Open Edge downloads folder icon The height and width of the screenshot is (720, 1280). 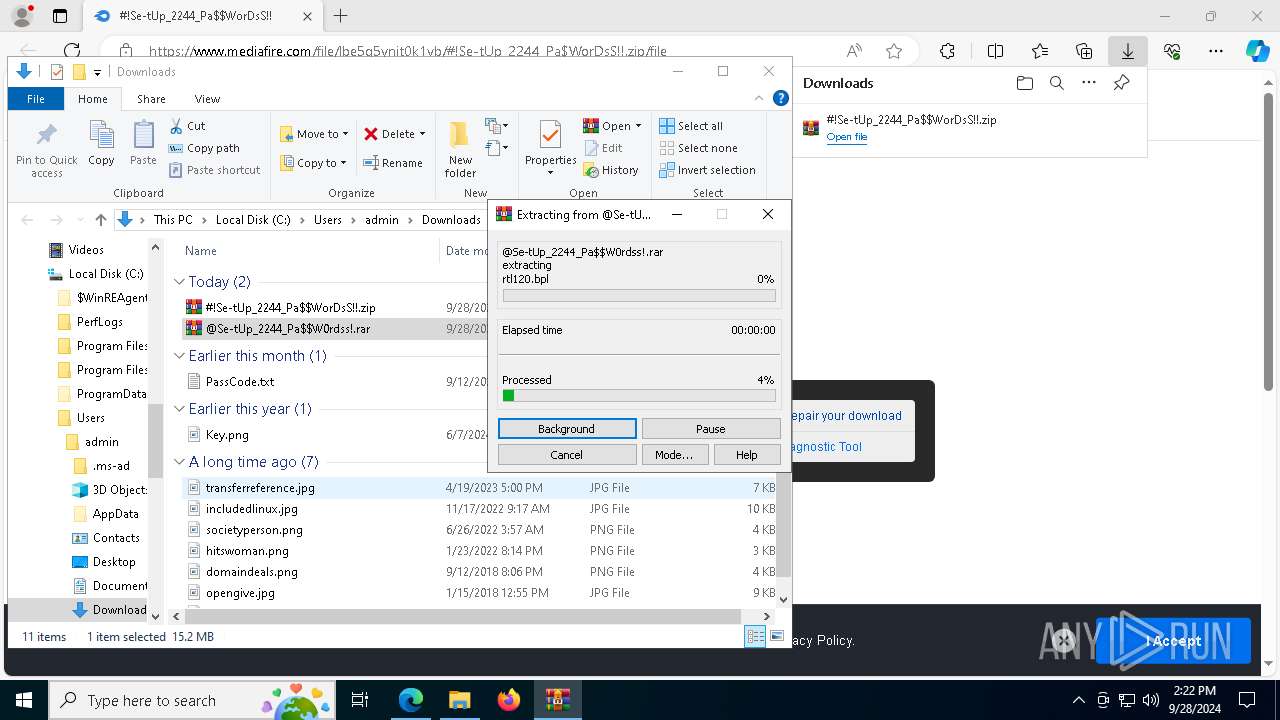click(x=1024, y=83)
